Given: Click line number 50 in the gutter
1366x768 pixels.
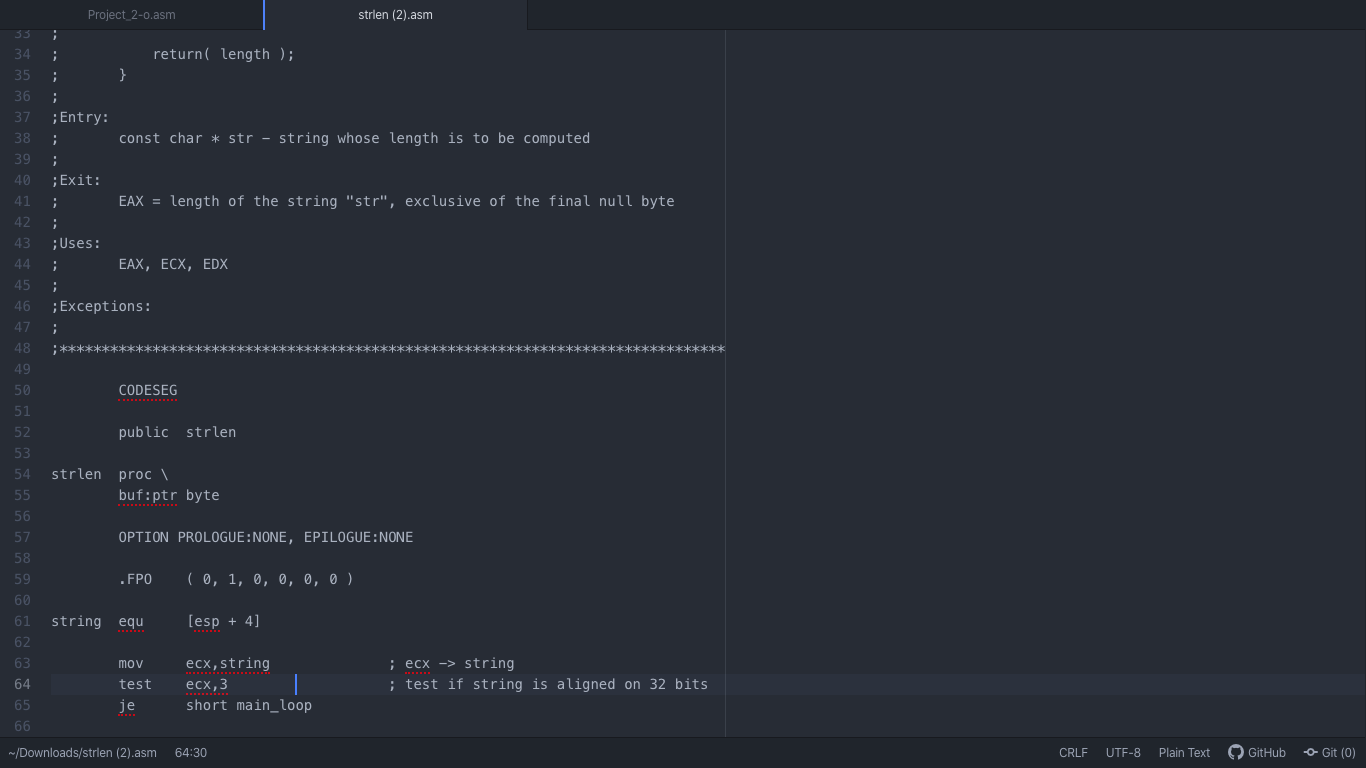Looking at the screenshot, I should (x=22, y=390).
